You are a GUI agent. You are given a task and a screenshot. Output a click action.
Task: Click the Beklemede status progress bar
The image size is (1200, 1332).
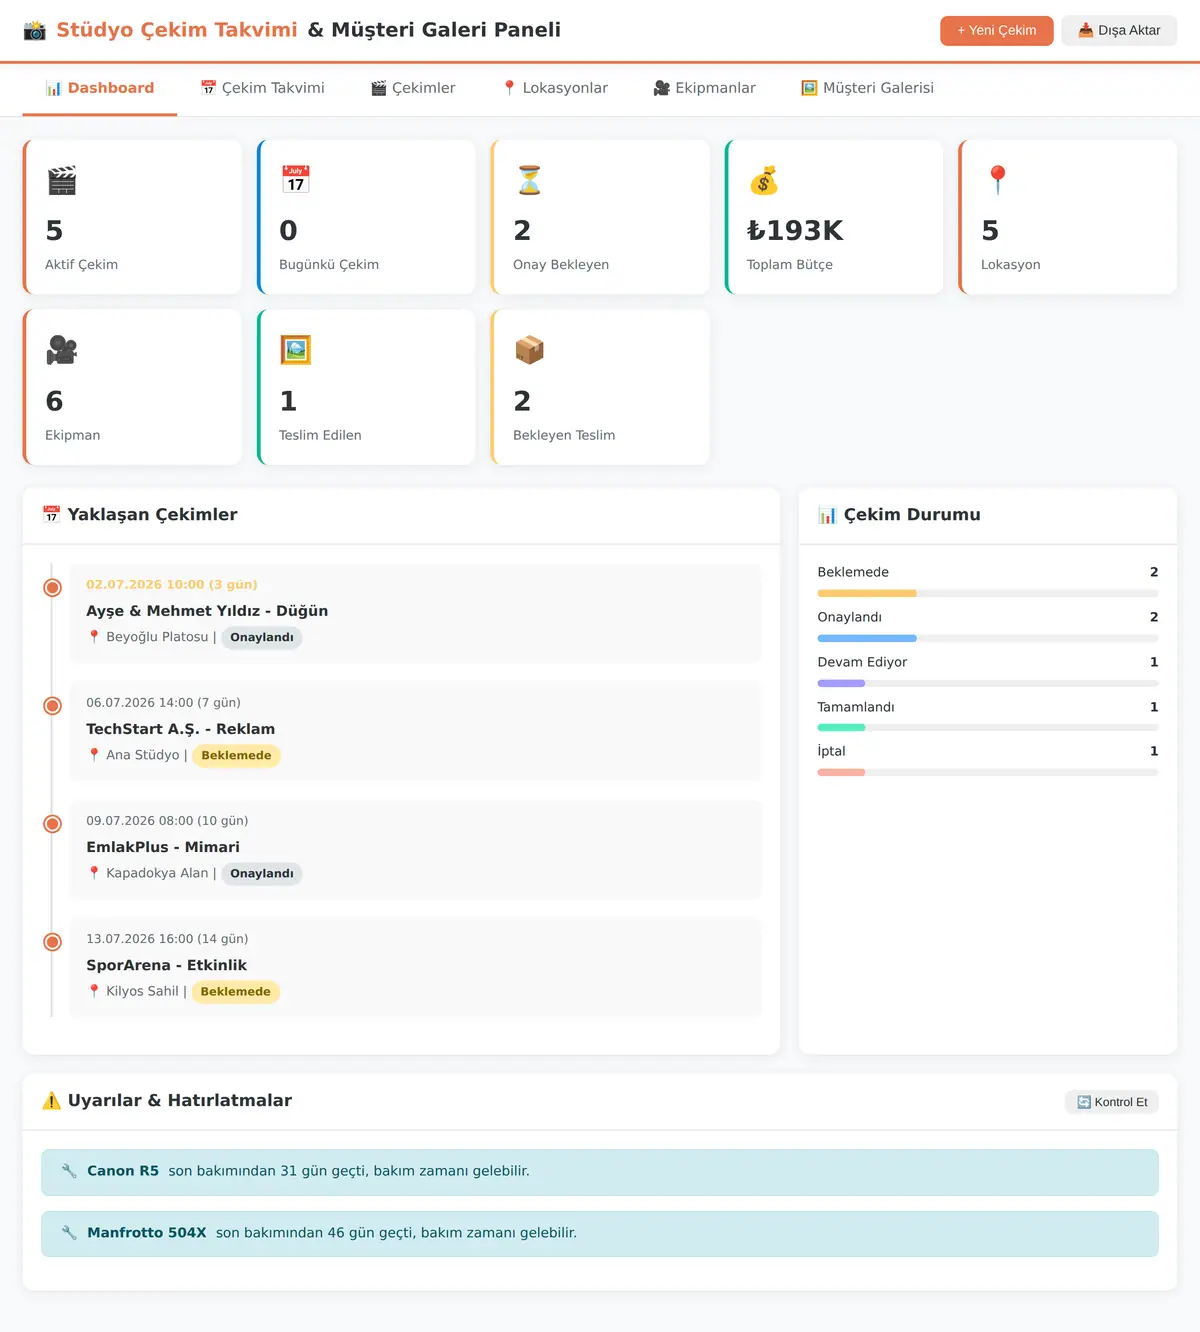pos(988,594)
